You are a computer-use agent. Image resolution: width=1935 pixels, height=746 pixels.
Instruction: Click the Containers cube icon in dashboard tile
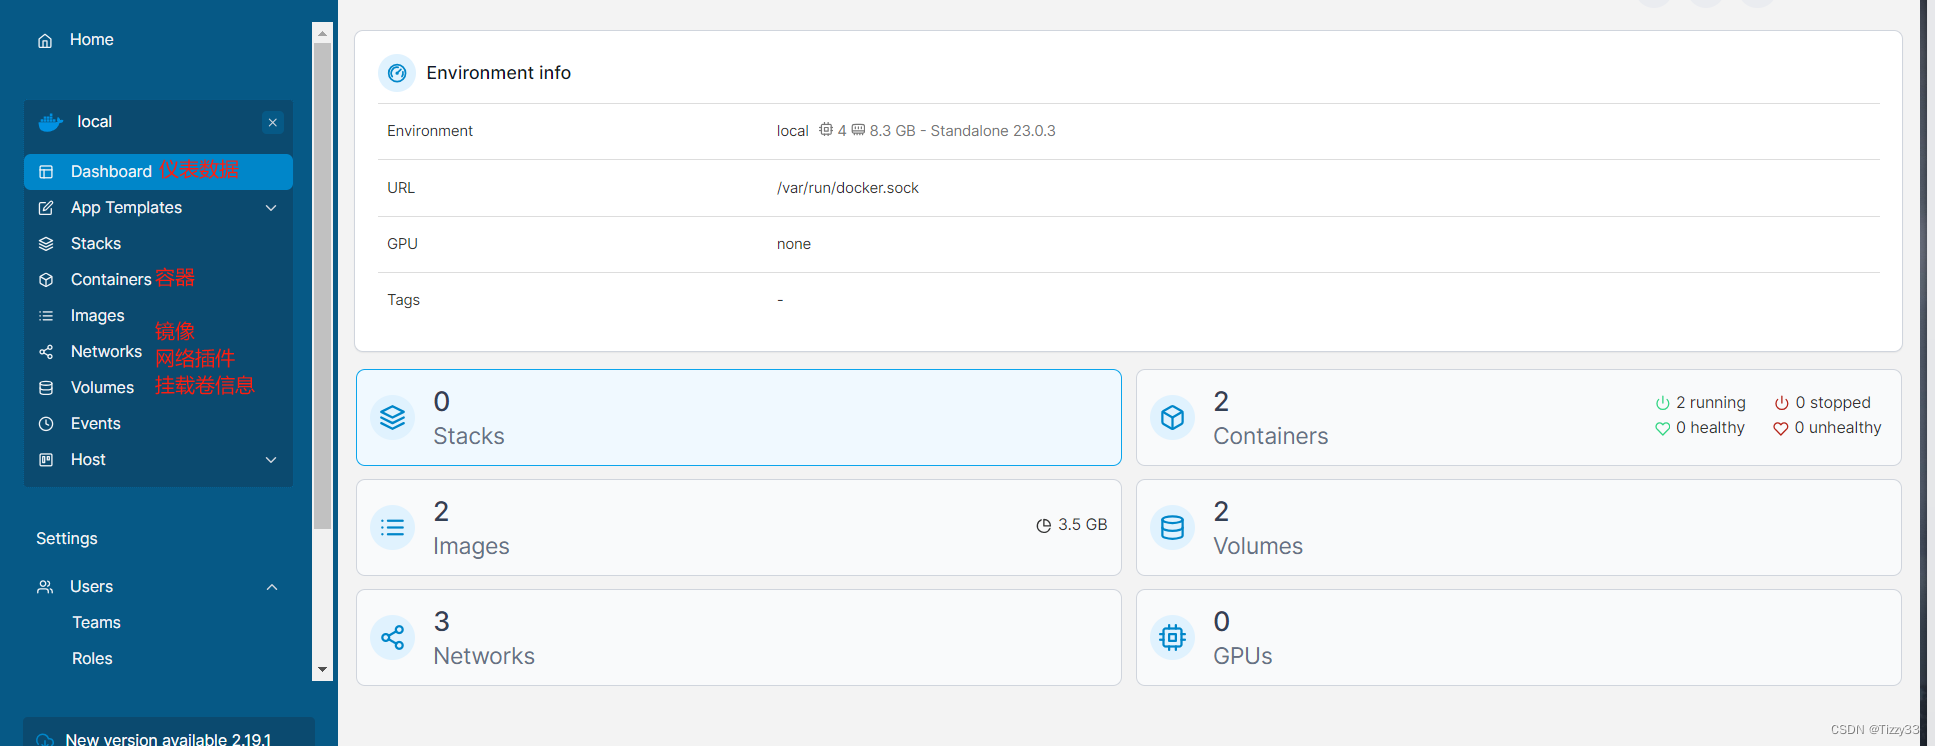pyautogui.click(x=1173, y=417)
